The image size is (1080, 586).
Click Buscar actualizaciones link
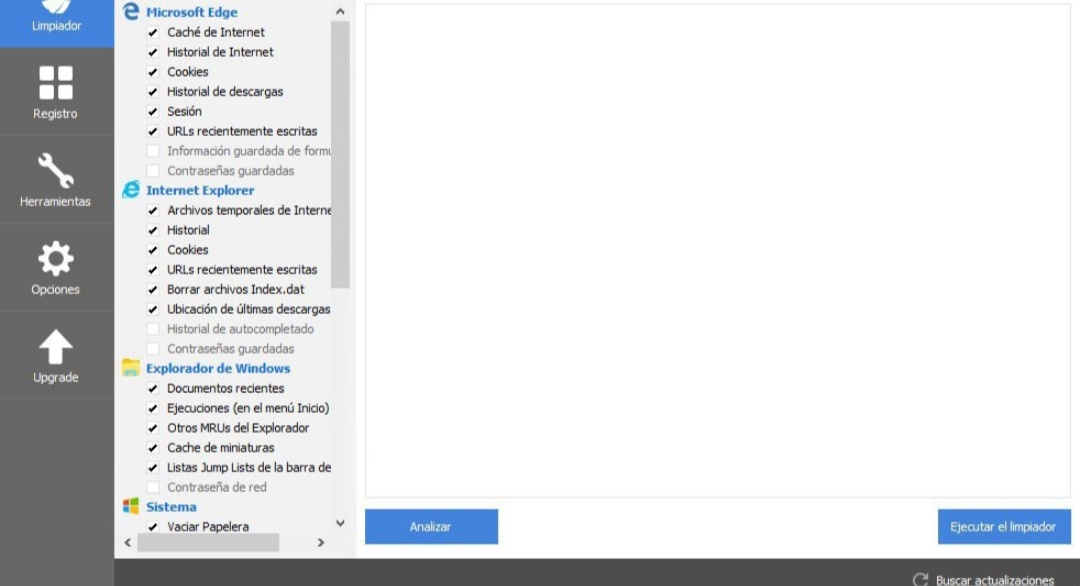click(995, 580)
